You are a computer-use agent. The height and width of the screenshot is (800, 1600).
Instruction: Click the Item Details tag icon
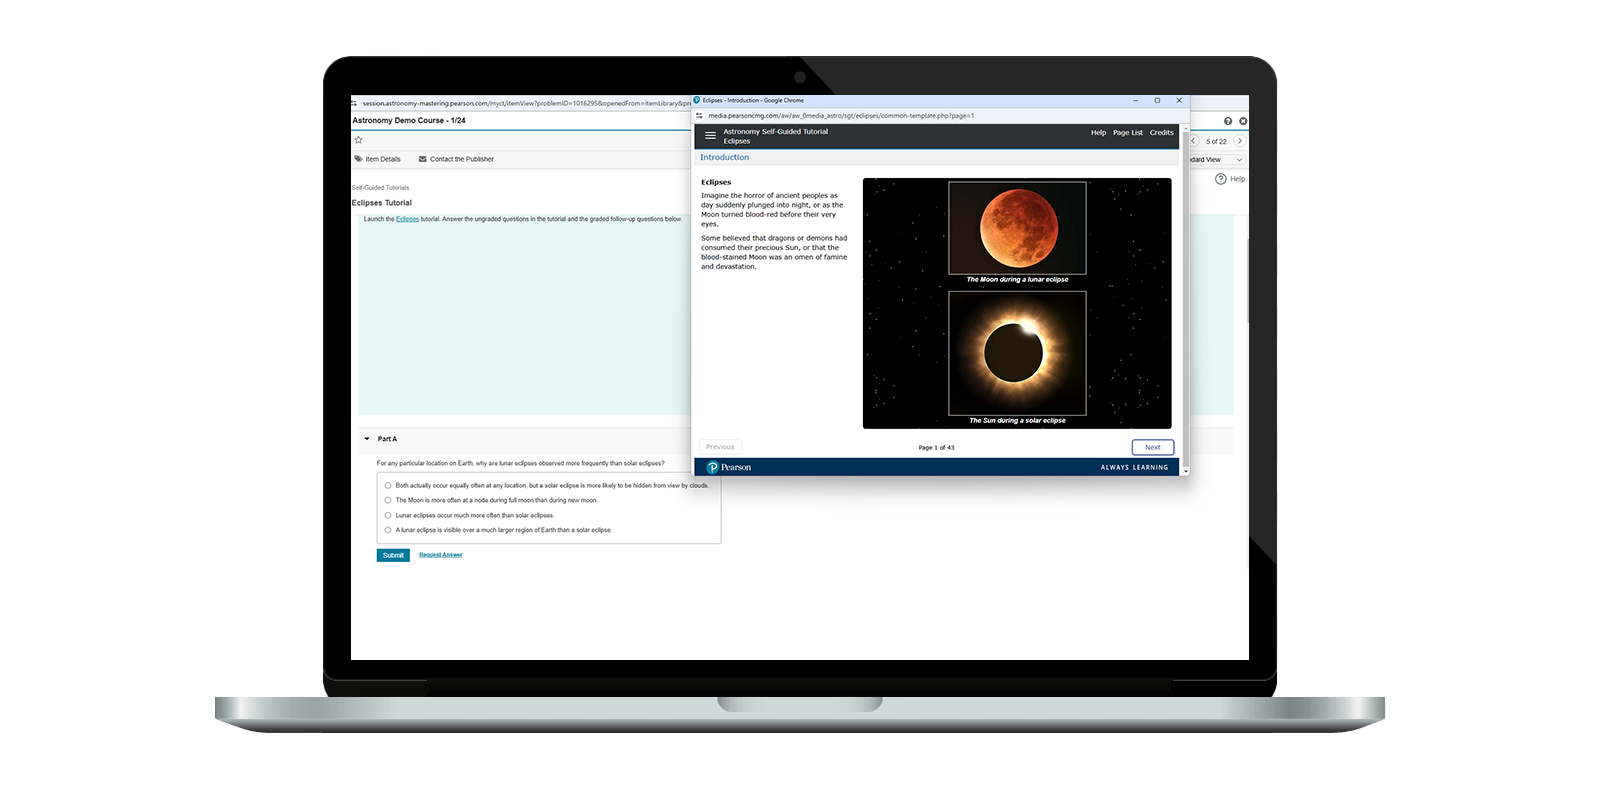click(x=359, y=159)
